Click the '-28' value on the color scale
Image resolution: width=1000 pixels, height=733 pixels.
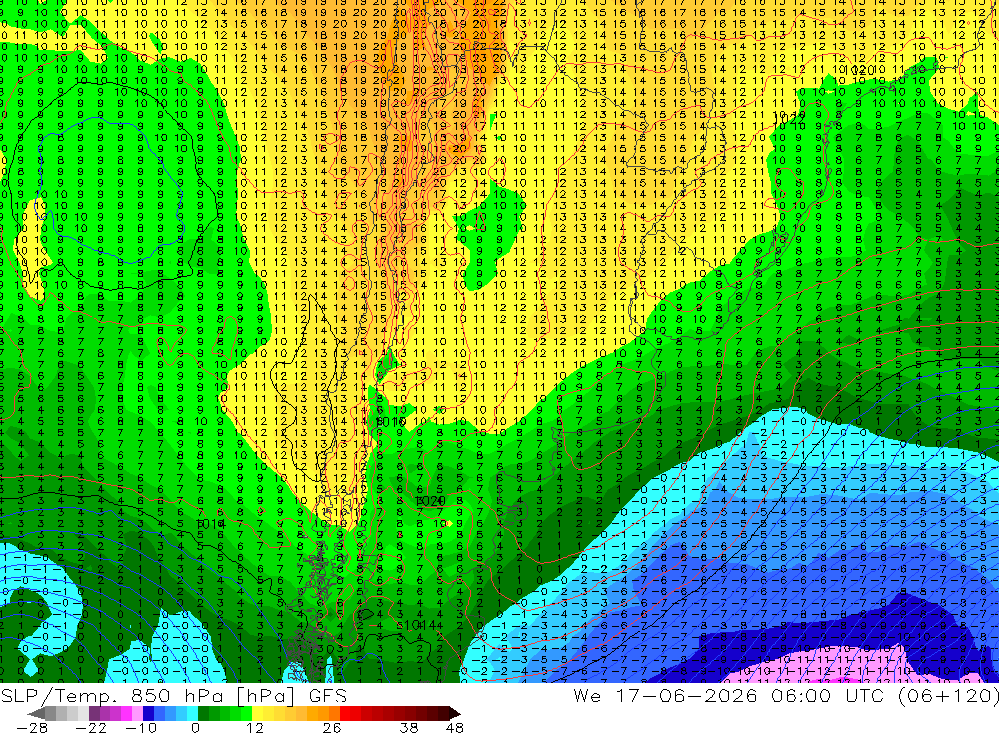click(32, 727)
